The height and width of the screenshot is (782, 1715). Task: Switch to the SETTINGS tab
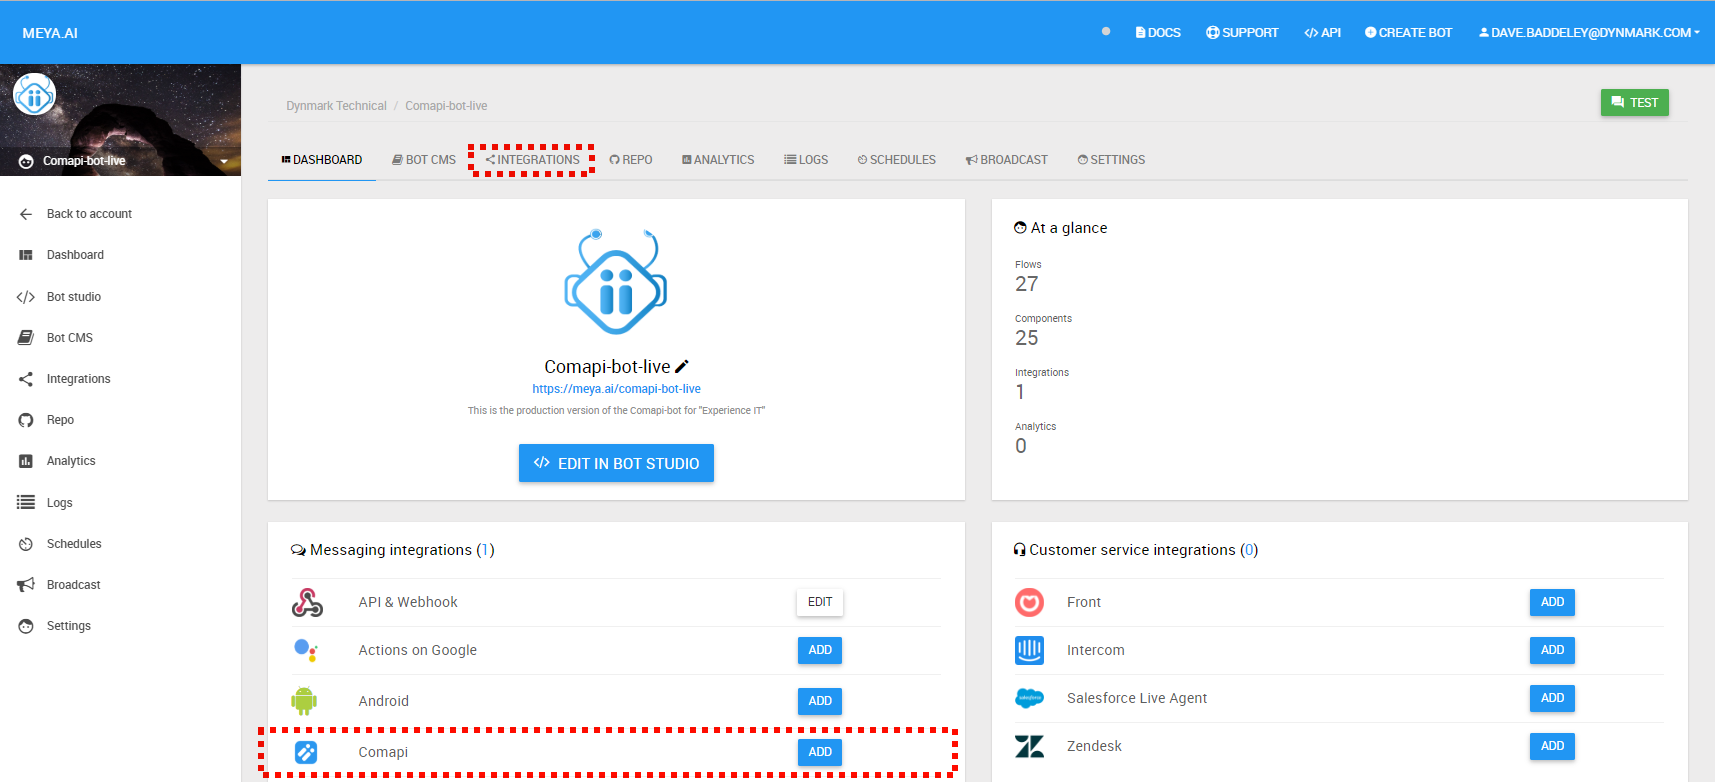(x=1111, y=160)
